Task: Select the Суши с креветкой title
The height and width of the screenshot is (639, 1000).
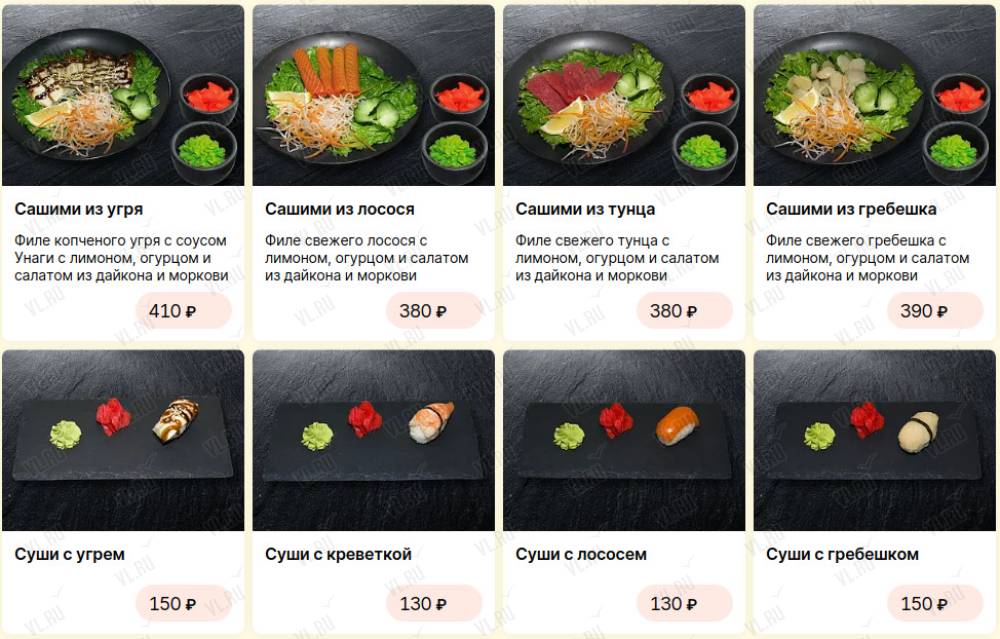Action: (x=339, y=554)
